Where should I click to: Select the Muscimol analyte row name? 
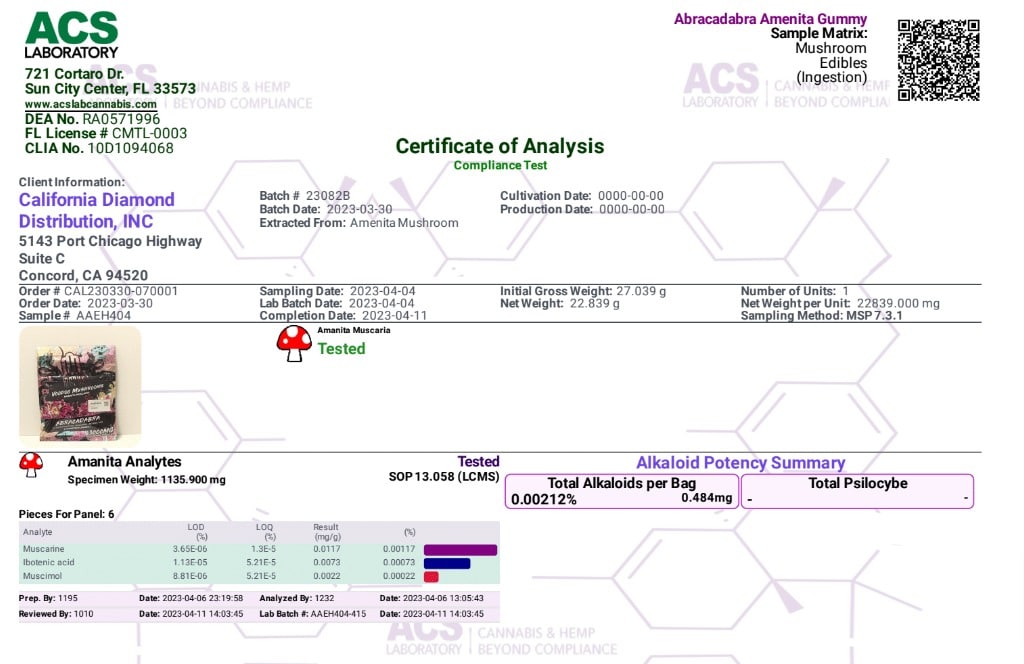coord(42,576)
